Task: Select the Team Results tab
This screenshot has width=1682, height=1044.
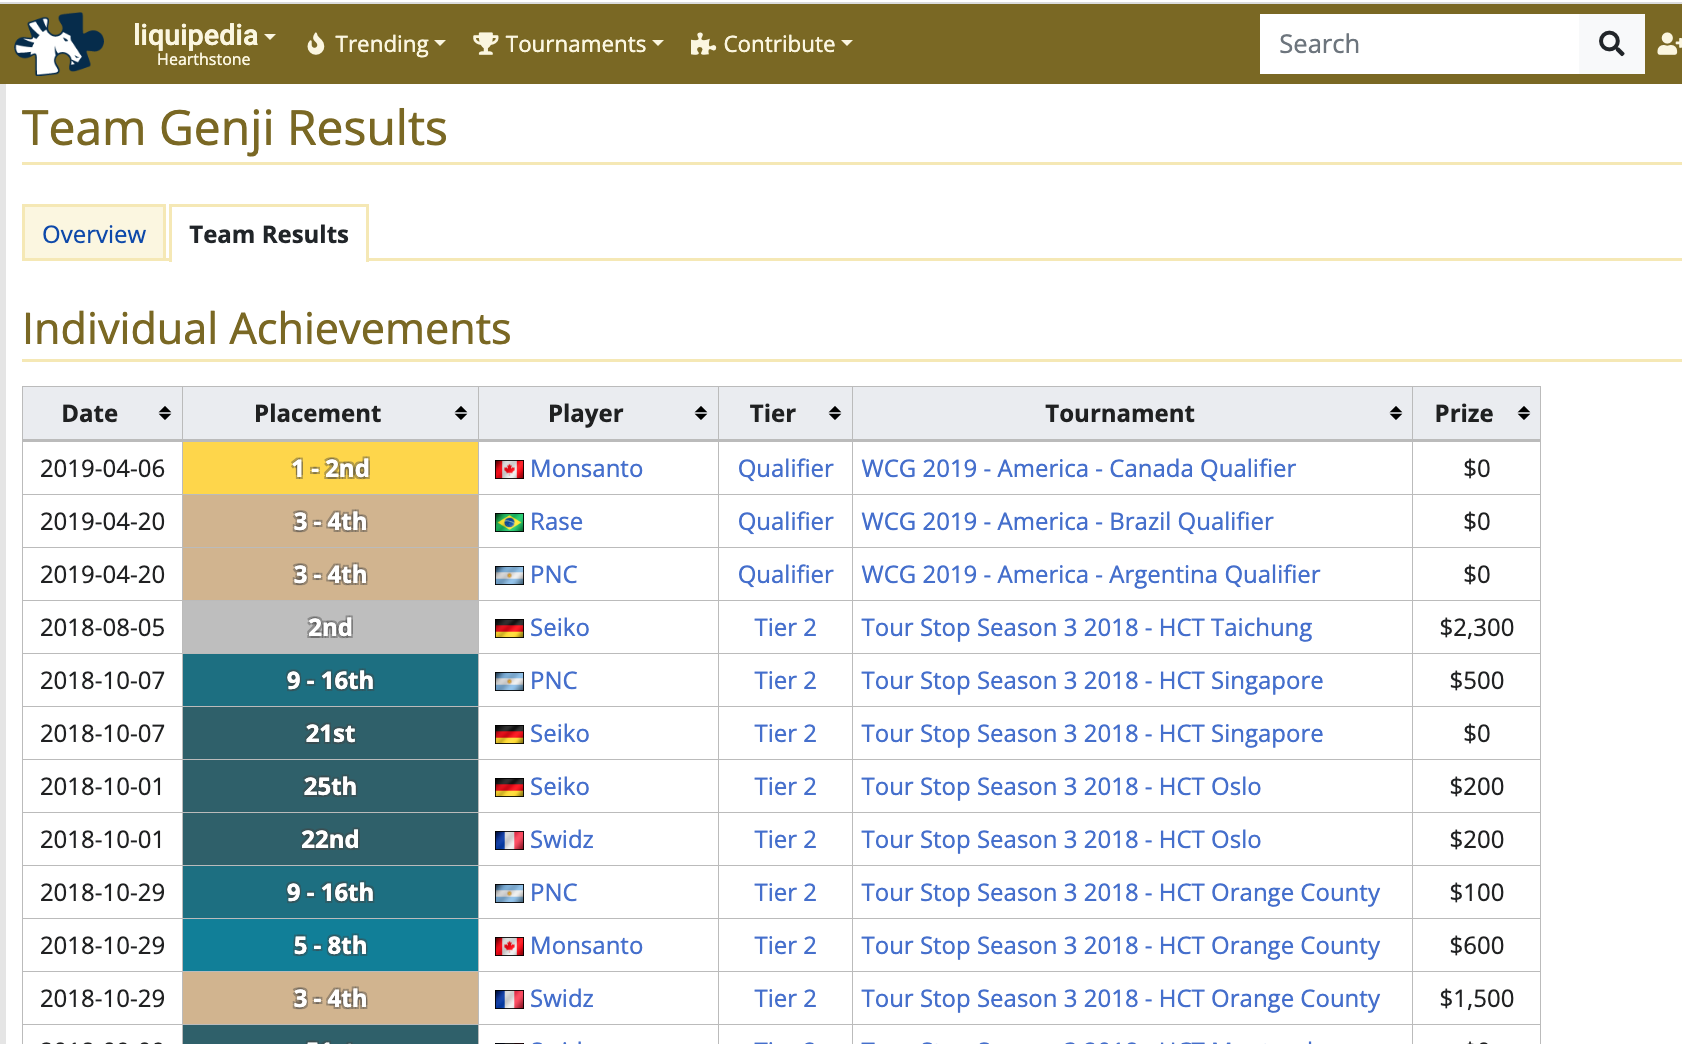Action: pos(269,234)
